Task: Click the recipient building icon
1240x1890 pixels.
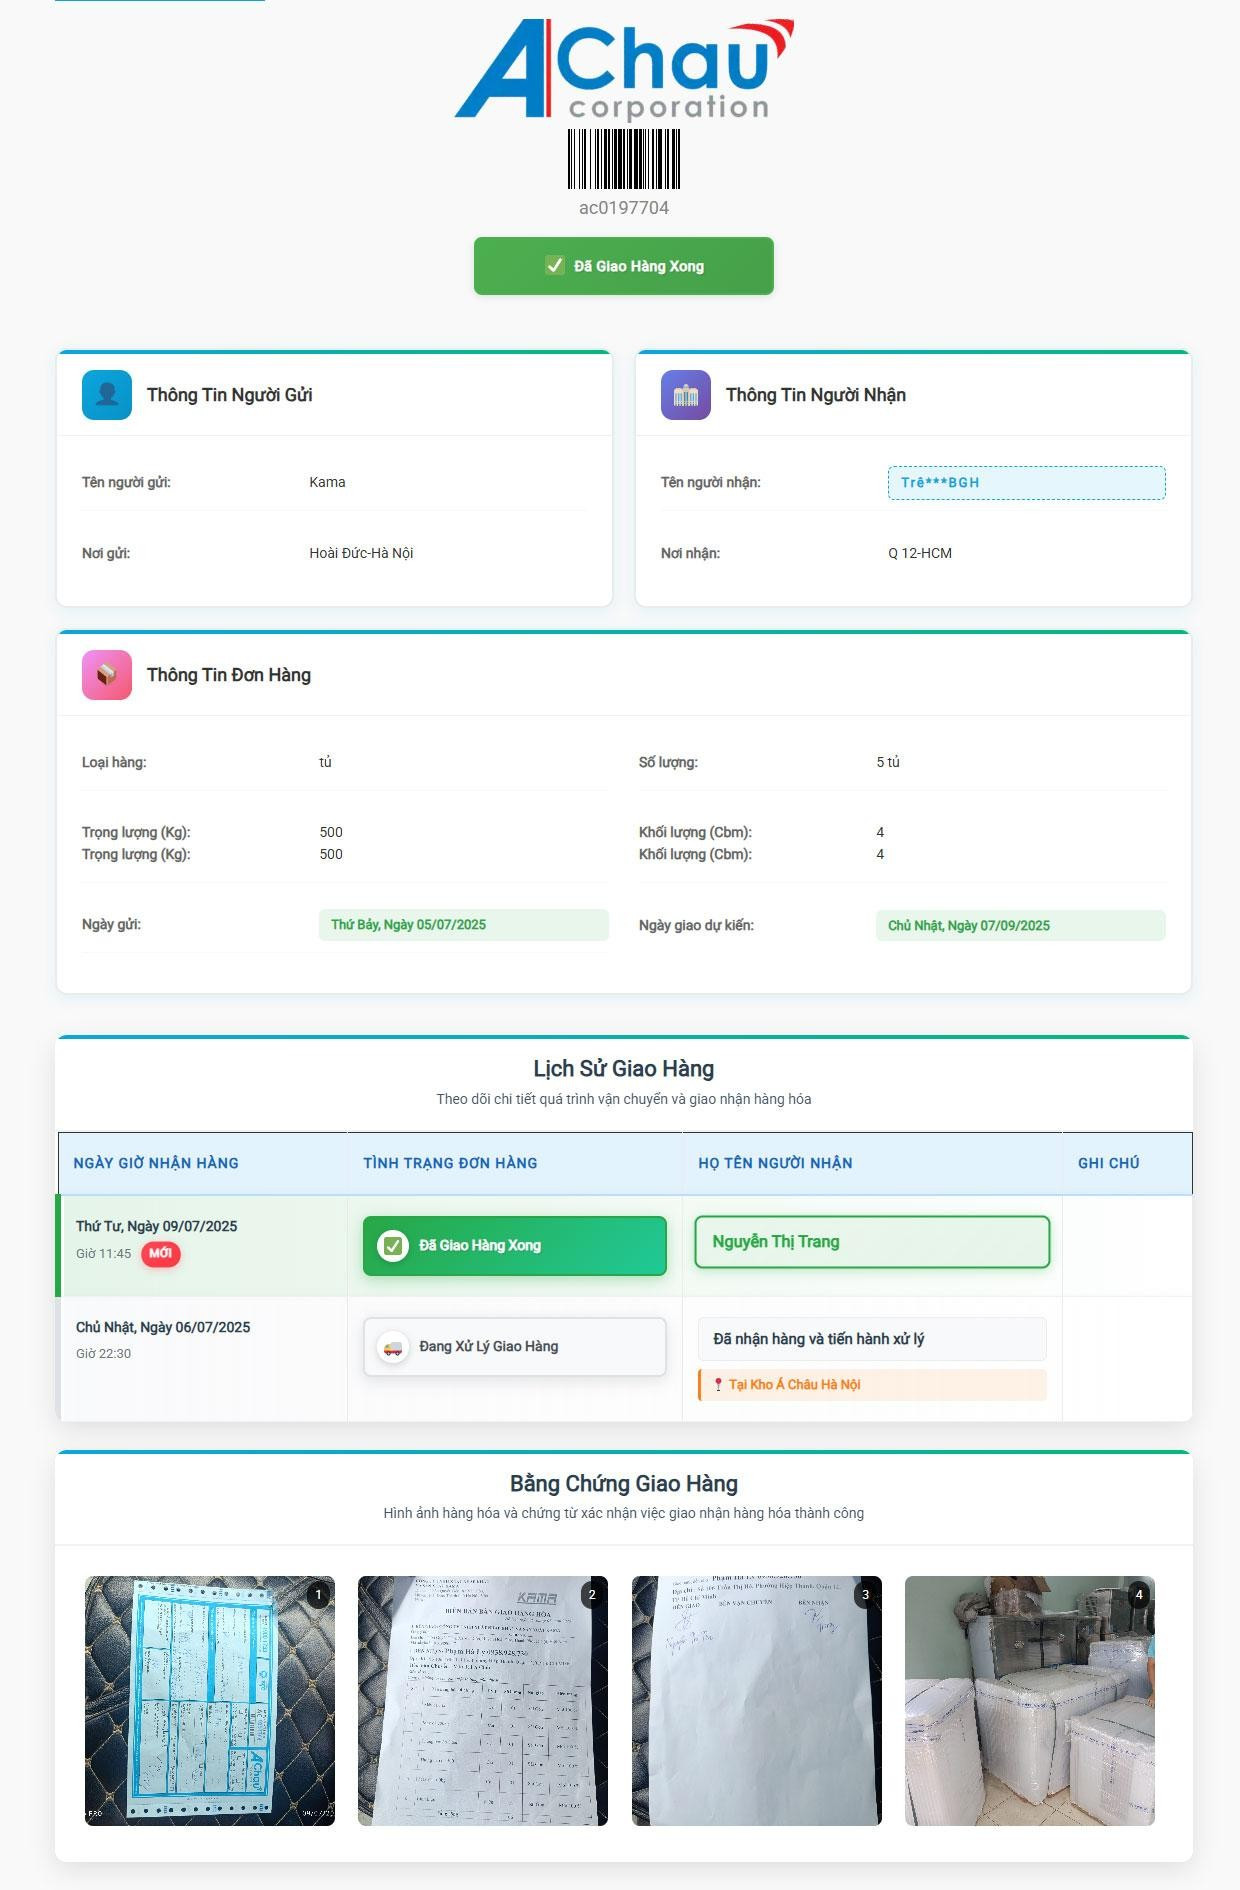Action: click(x=686, y=395)
